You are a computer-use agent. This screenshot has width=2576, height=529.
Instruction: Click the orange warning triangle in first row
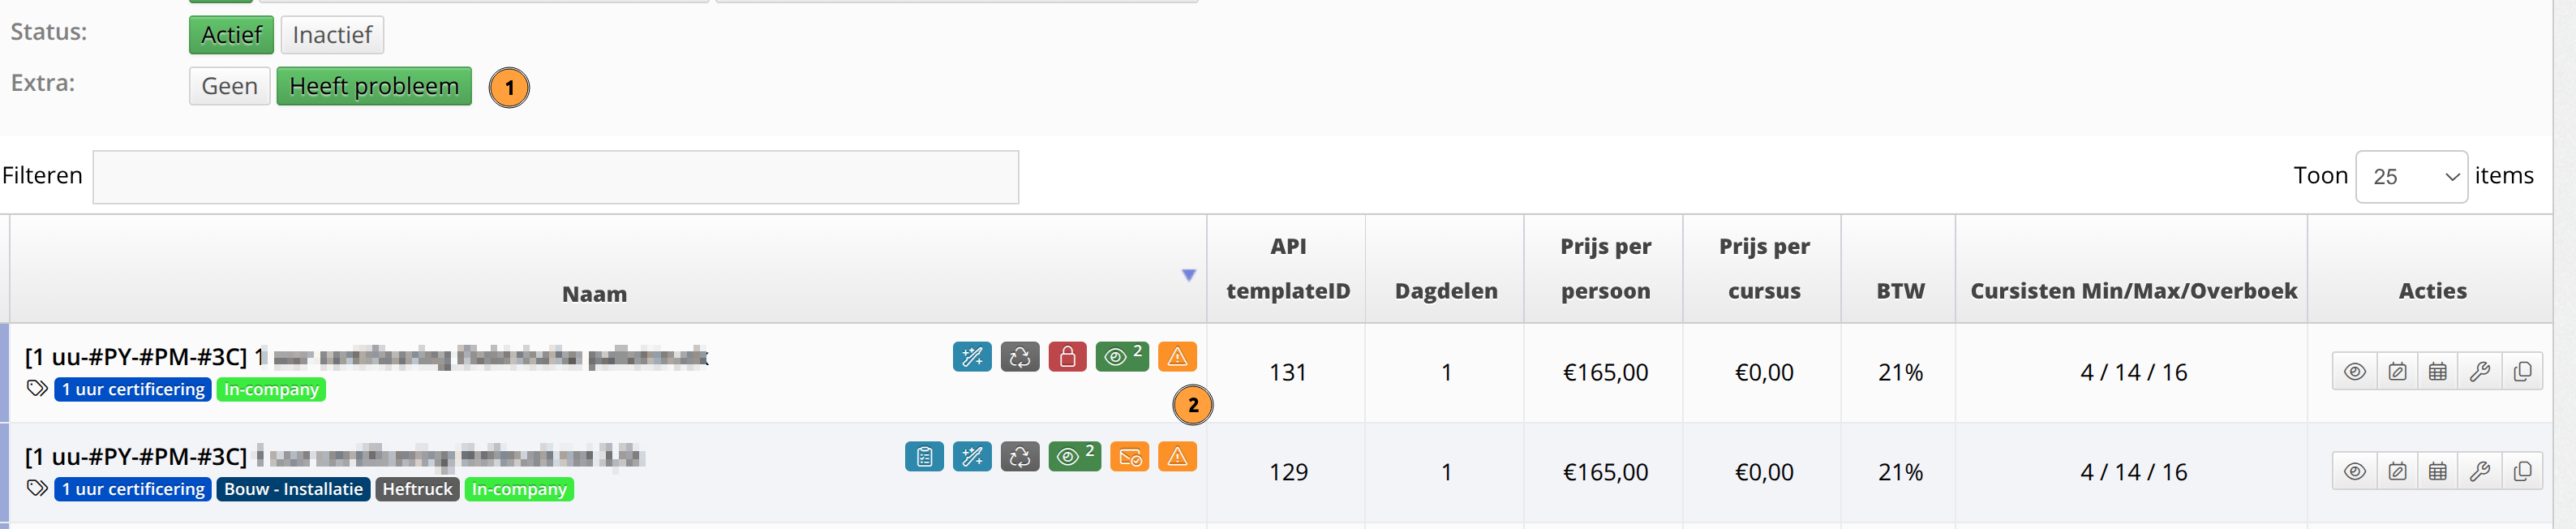click(1177, 357)
